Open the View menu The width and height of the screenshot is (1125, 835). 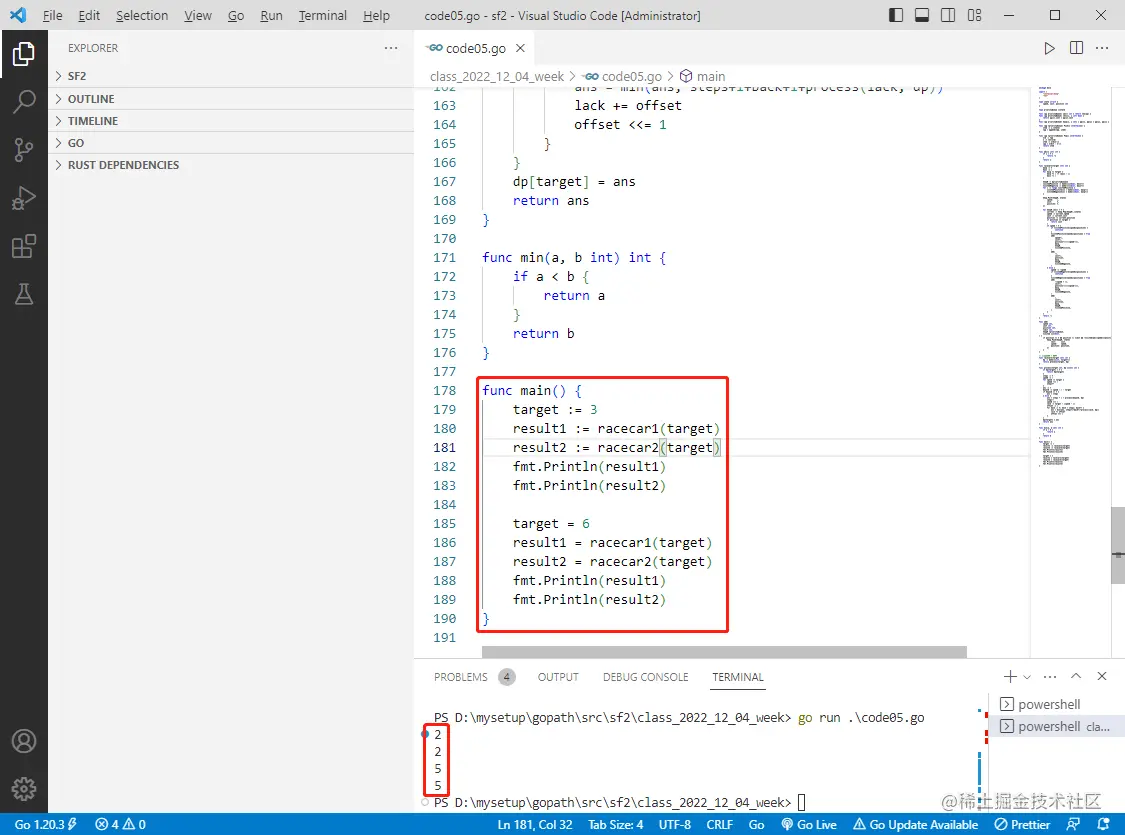tap(197, 15)
